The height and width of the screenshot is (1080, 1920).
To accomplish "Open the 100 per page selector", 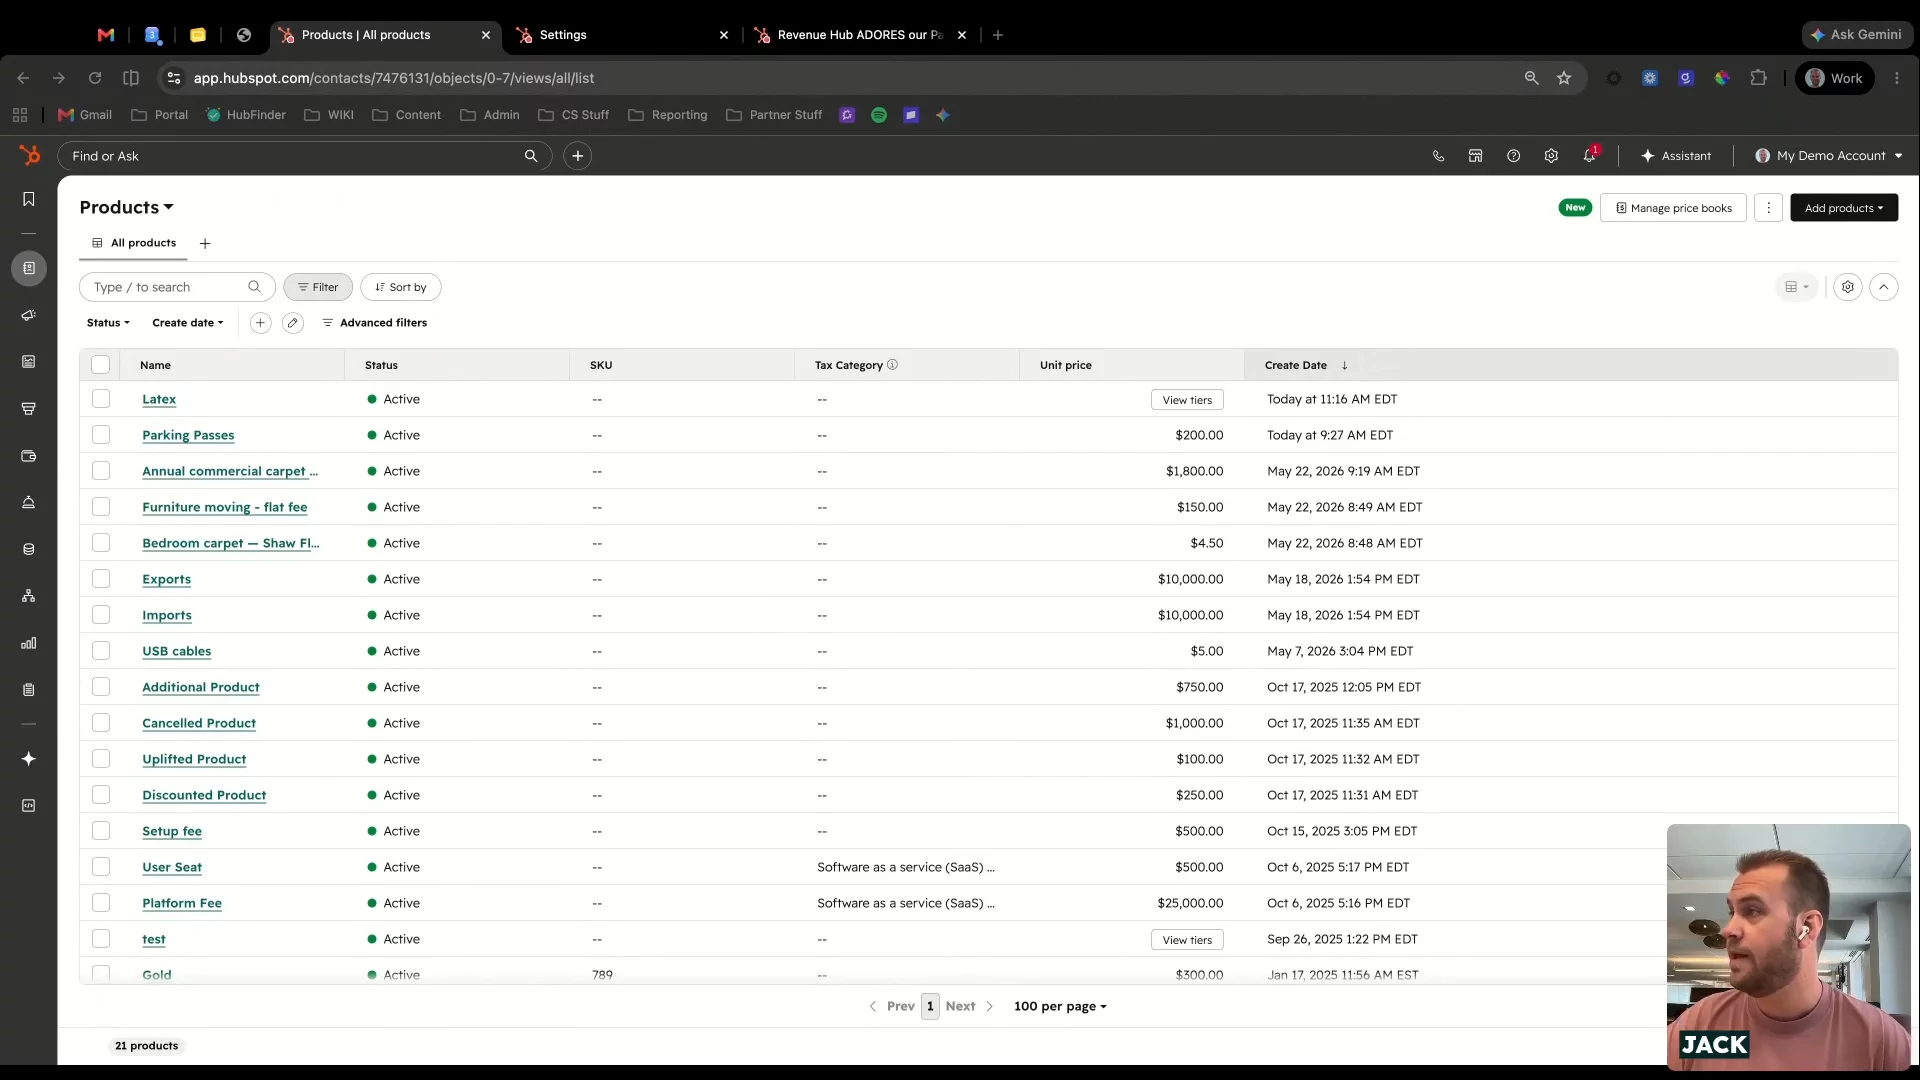I will click(1060, 1006).
